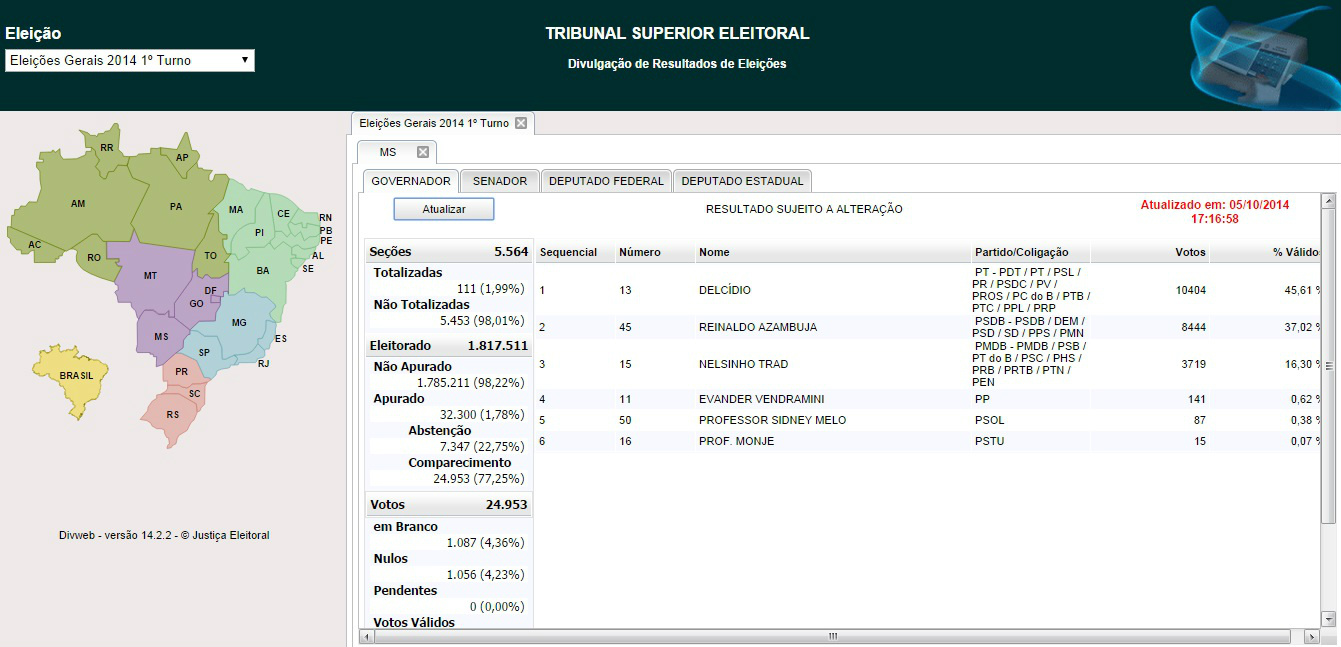Switch to the SENADOR tab
The image size is (1341, 647).
point(500,181)
